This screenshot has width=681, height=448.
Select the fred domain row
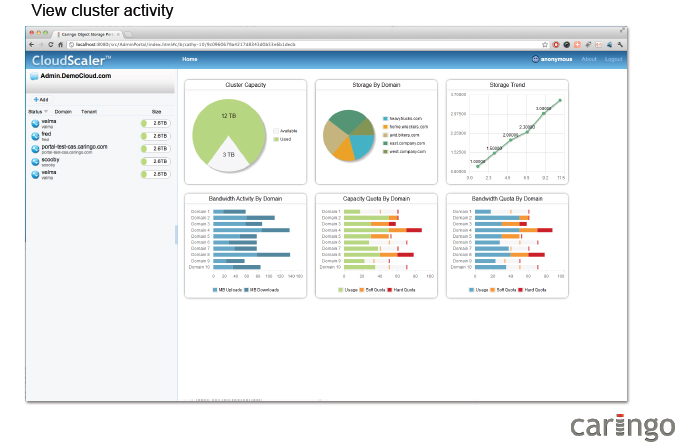tap(100, 136)
